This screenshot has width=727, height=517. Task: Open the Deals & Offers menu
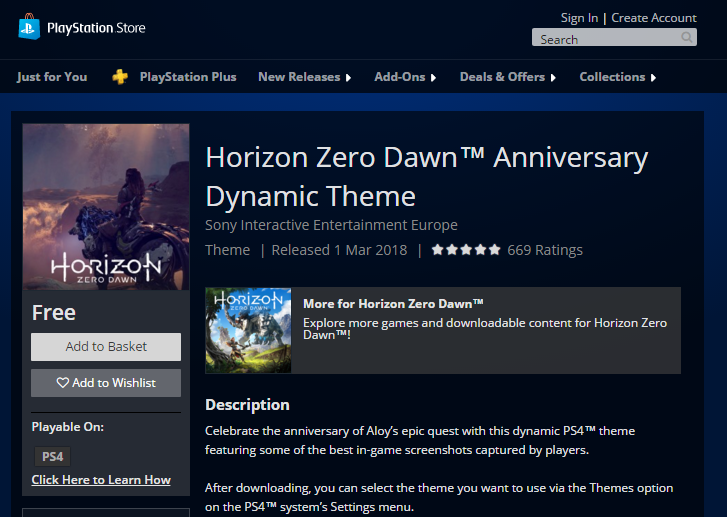pyautogui.click(x=502, y=77)
